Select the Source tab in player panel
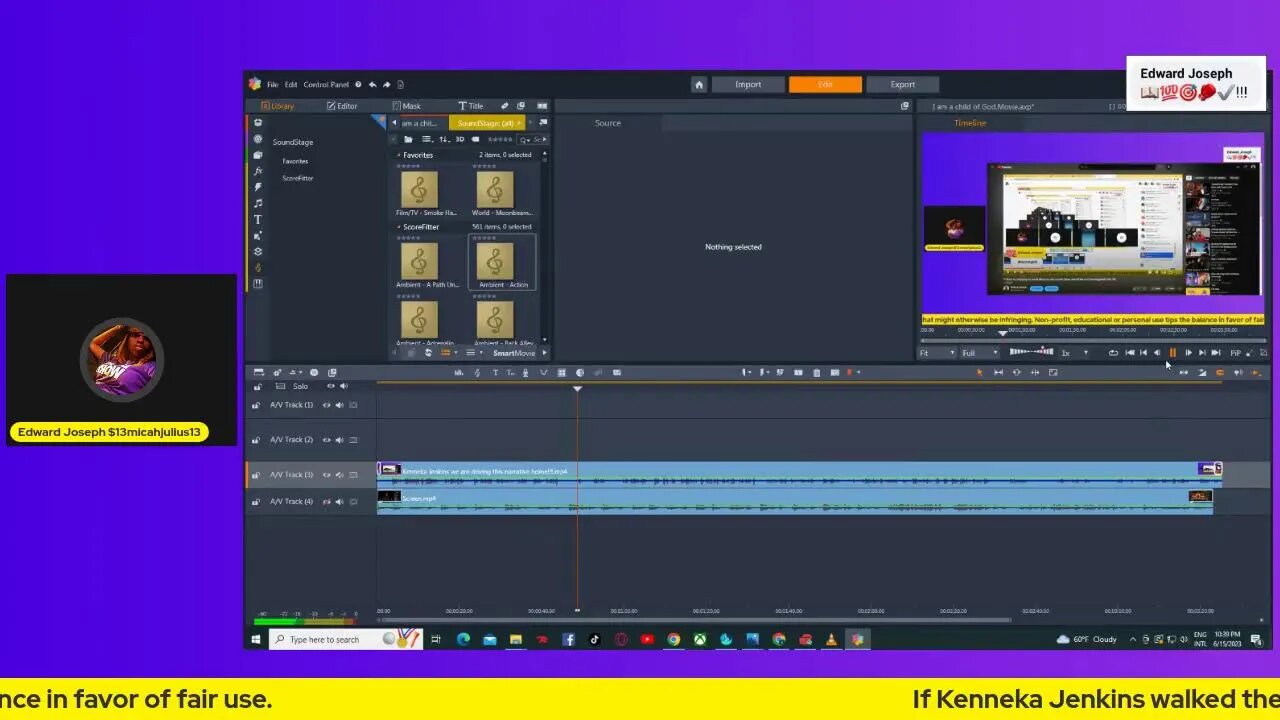1280x720 pixels. (x=608, y=123)
